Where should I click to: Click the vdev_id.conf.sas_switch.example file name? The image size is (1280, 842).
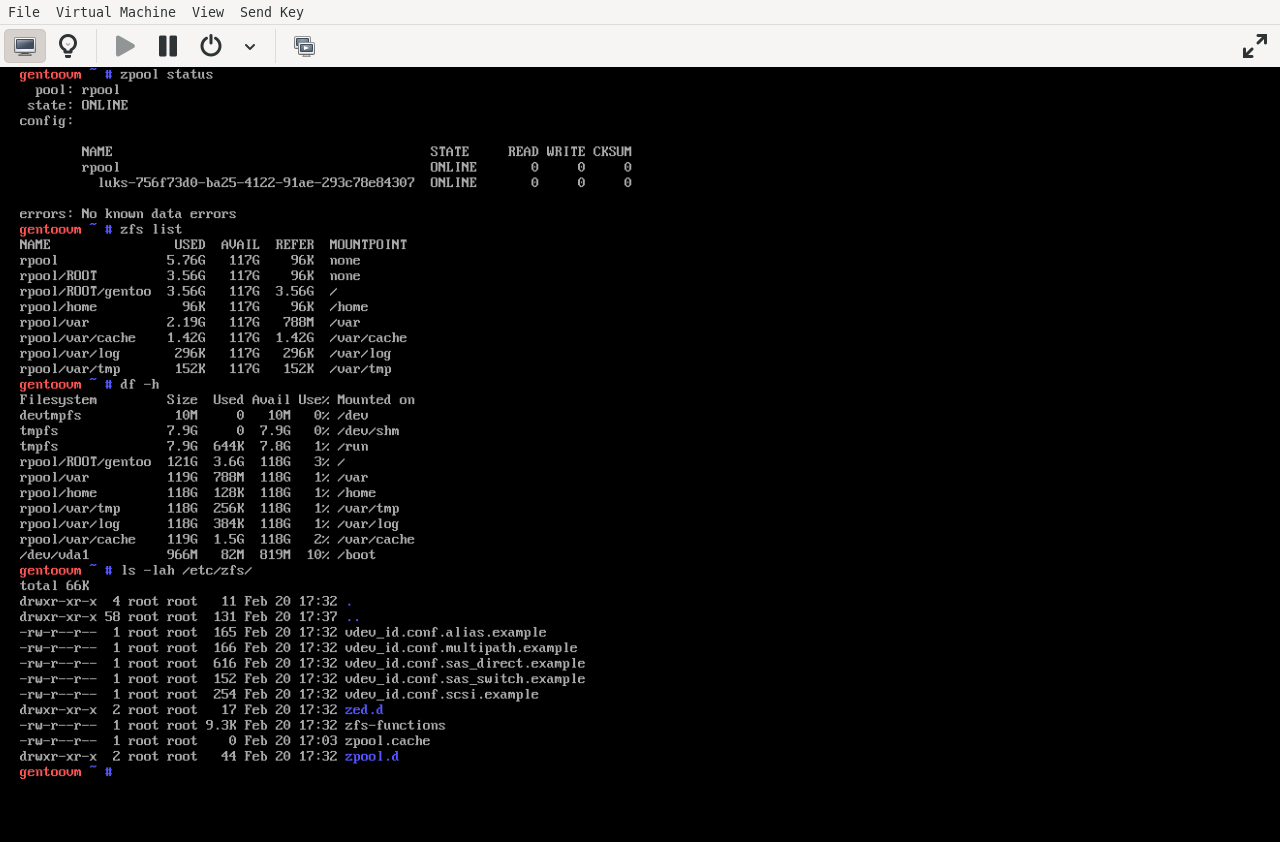465,679
